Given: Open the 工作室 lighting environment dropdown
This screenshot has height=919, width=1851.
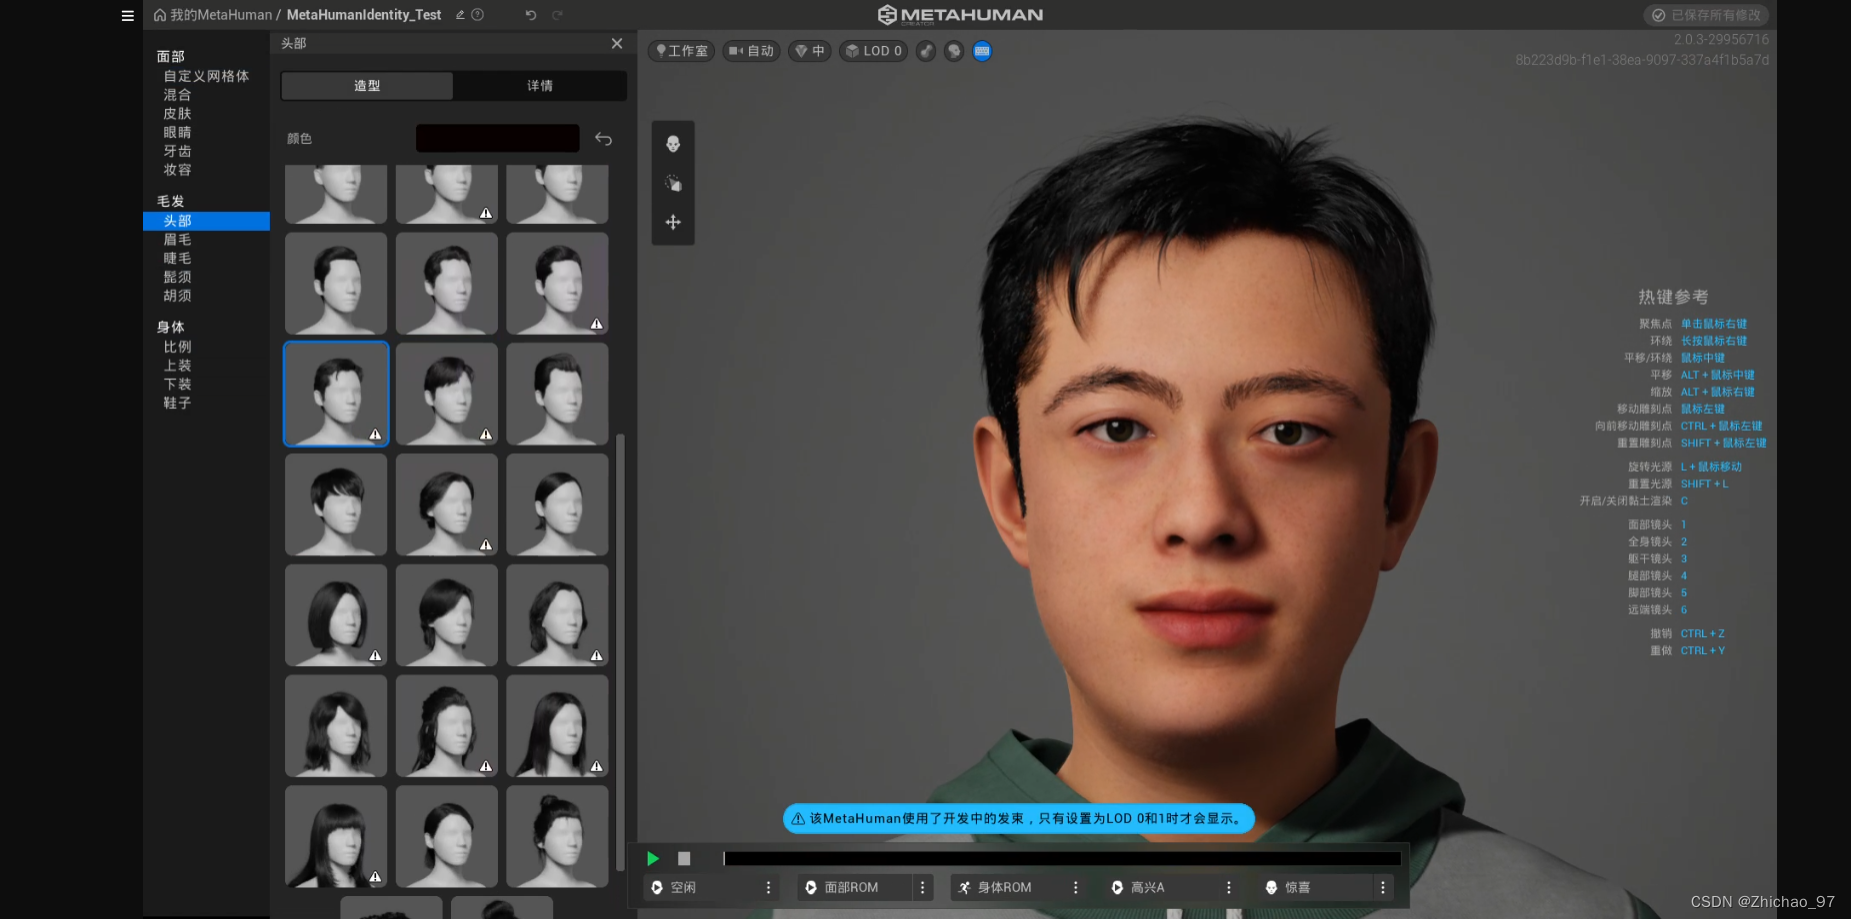Looking at the screenshot, I should tap(682, 51).
